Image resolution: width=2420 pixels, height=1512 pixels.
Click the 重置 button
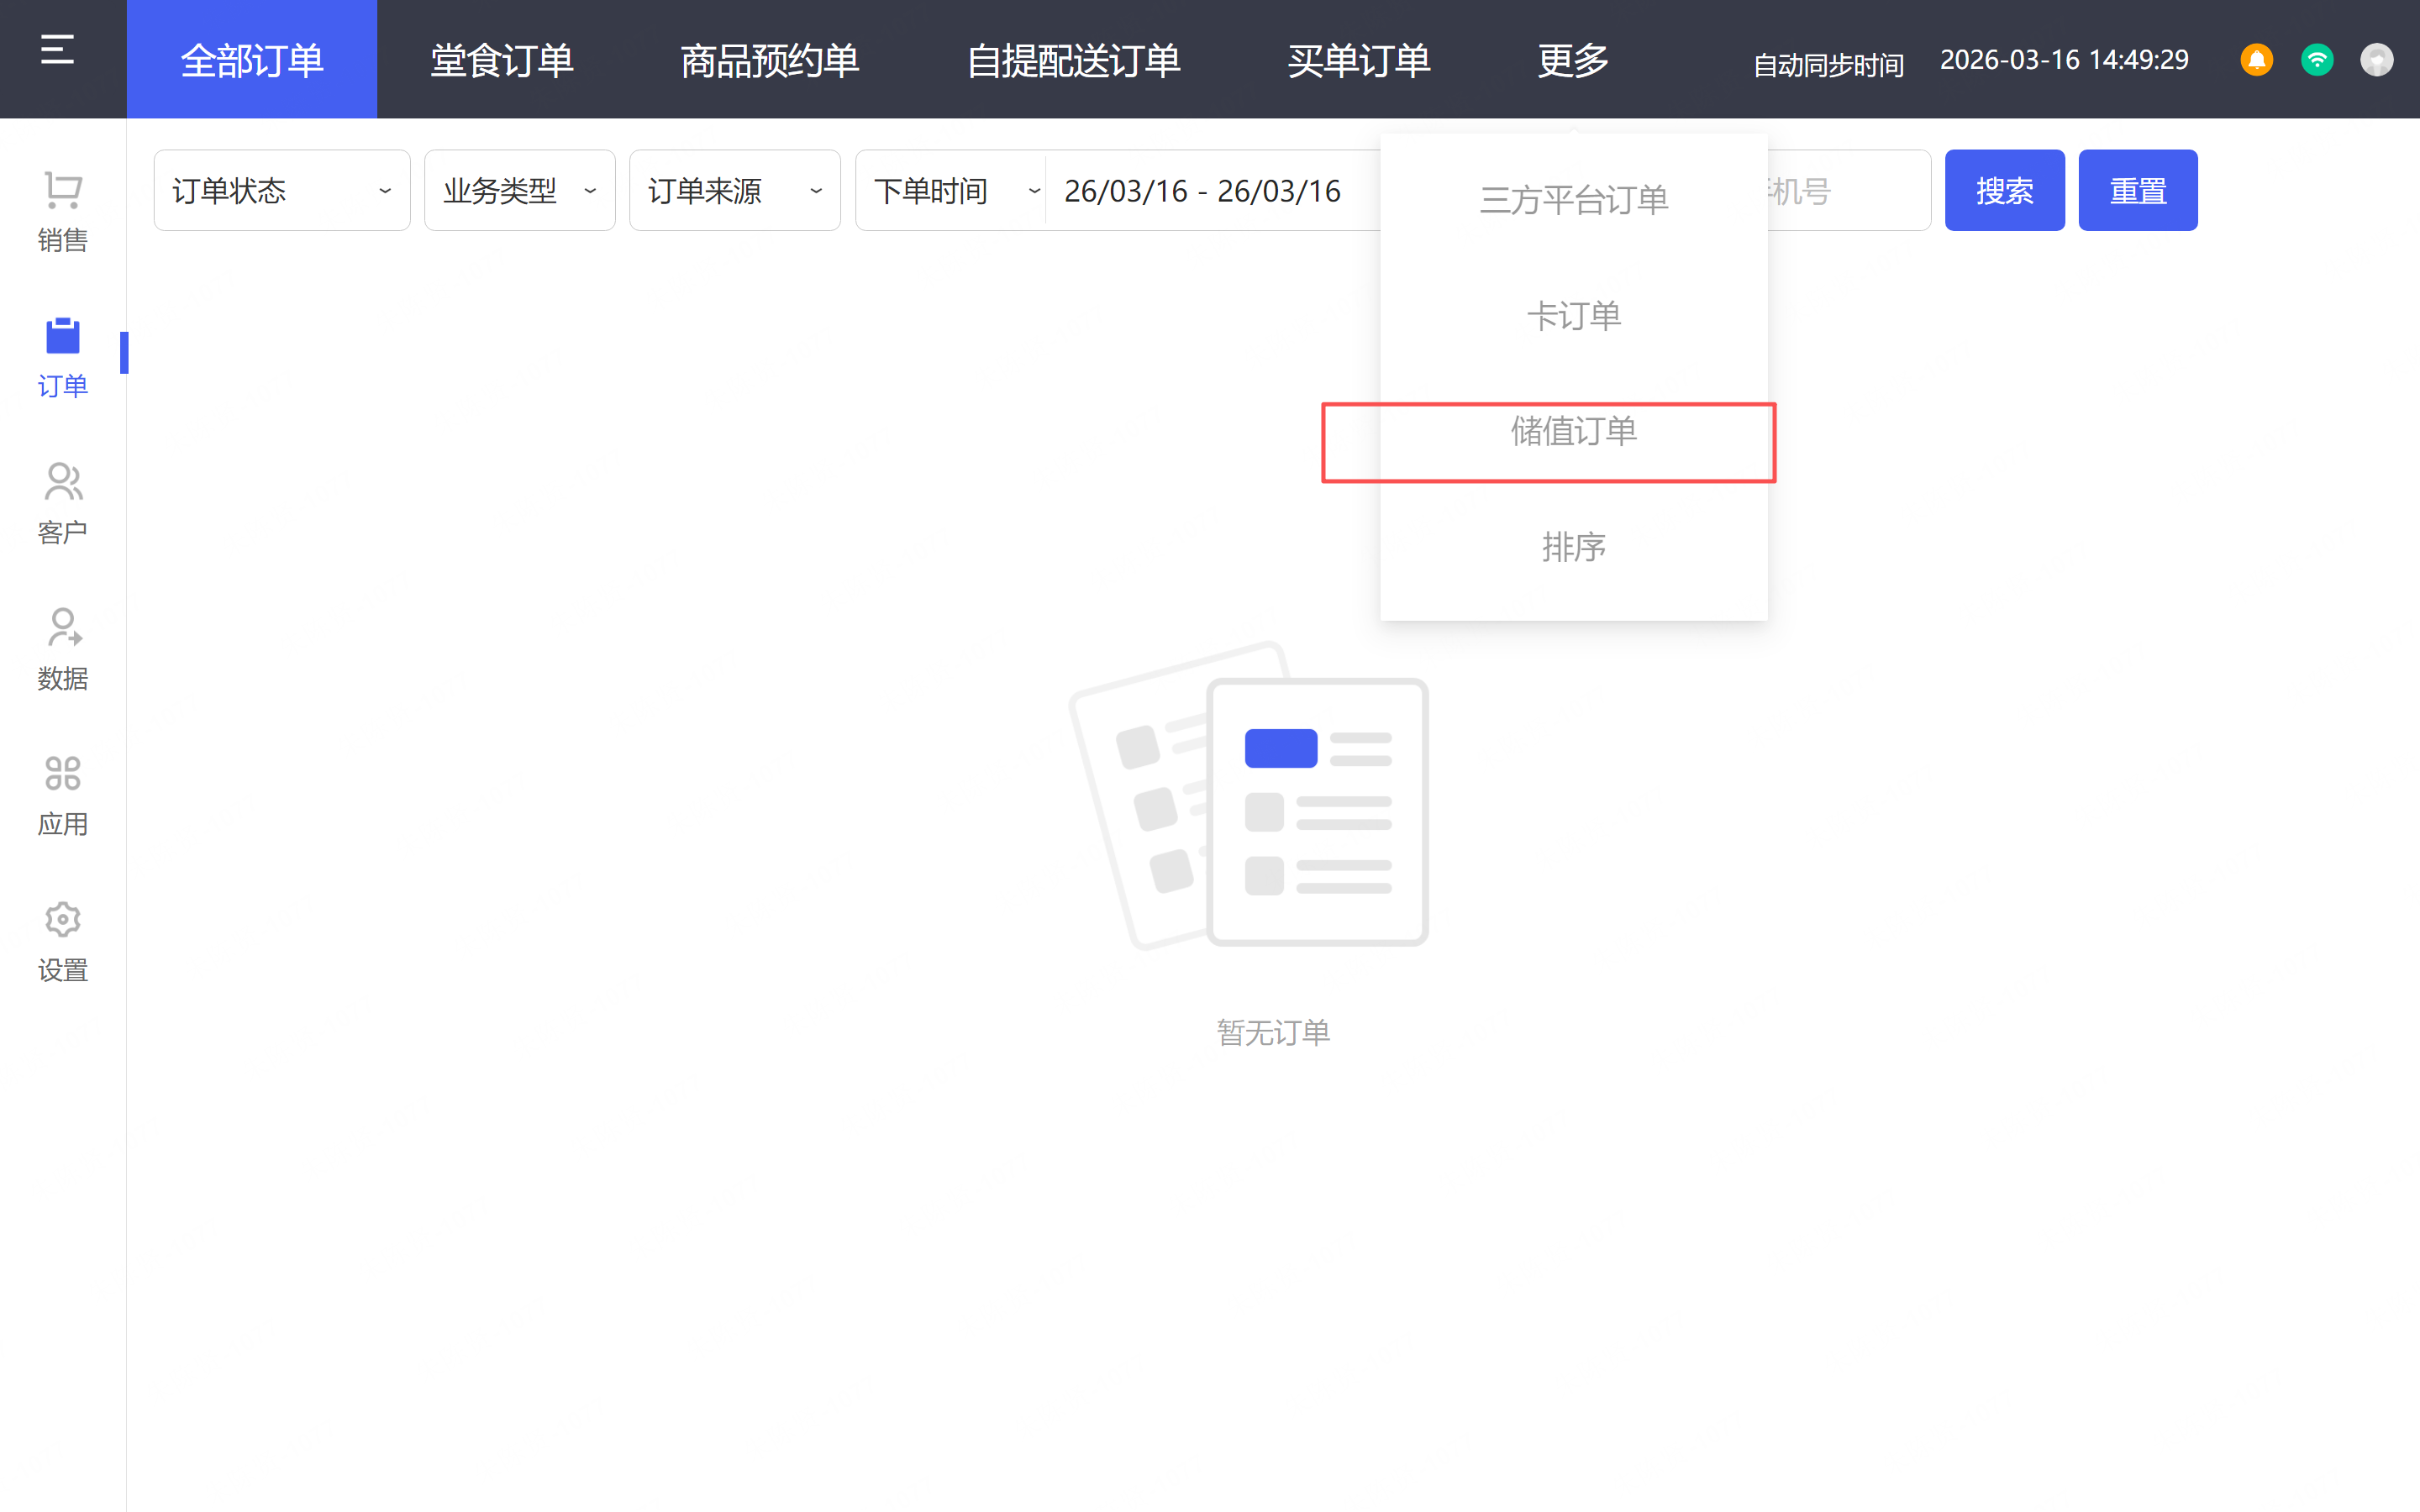point(2137,190)
